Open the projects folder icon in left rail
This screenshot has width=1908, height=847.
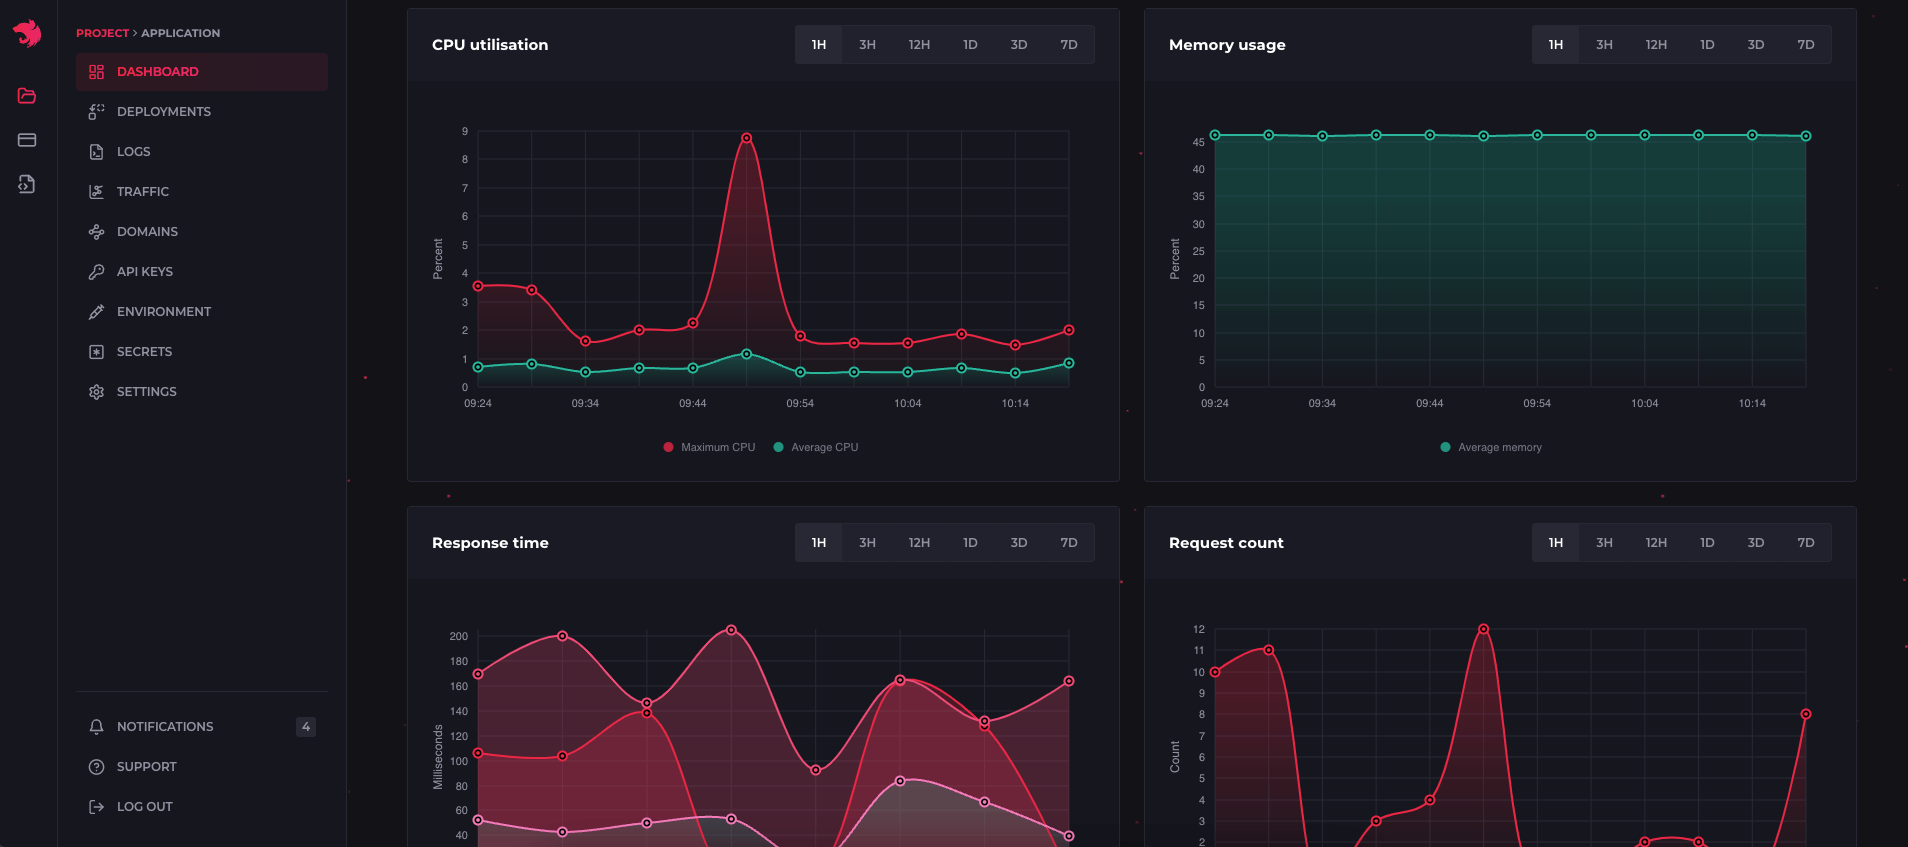pos(27,96)
